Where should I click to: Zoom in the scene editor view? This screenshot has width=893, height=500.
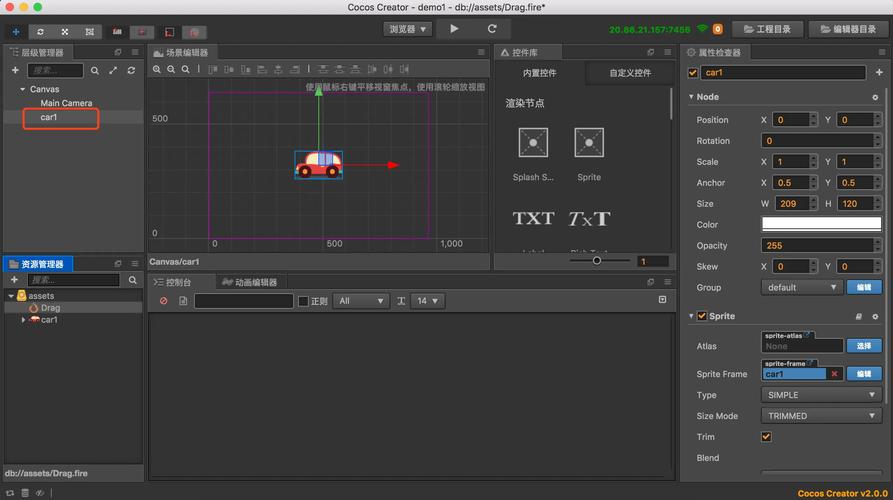(157, 69)
